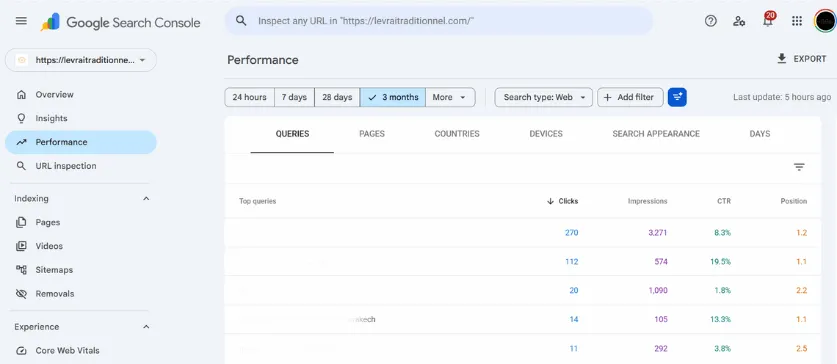Image resolution: width=837 pixels, height=364 pixels.
Task: Open the Search type: Web dropdown
Action: tap(543, 97)
